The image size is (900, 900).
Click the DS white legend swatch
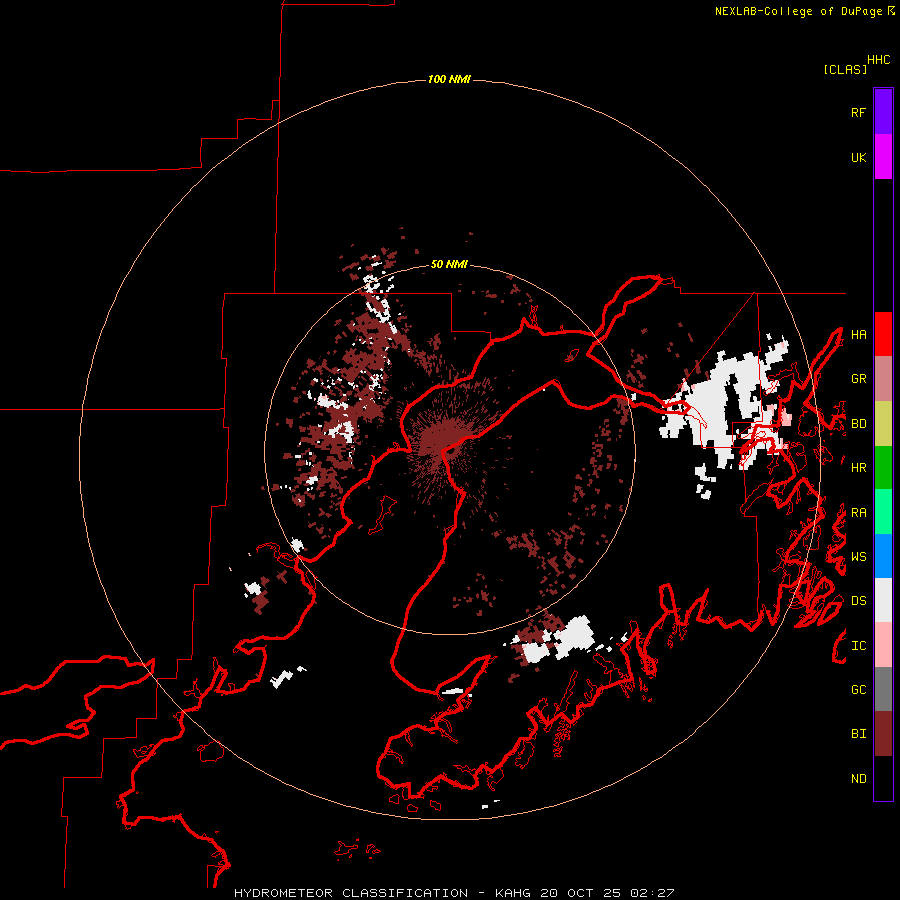click(x=883, y=600)
